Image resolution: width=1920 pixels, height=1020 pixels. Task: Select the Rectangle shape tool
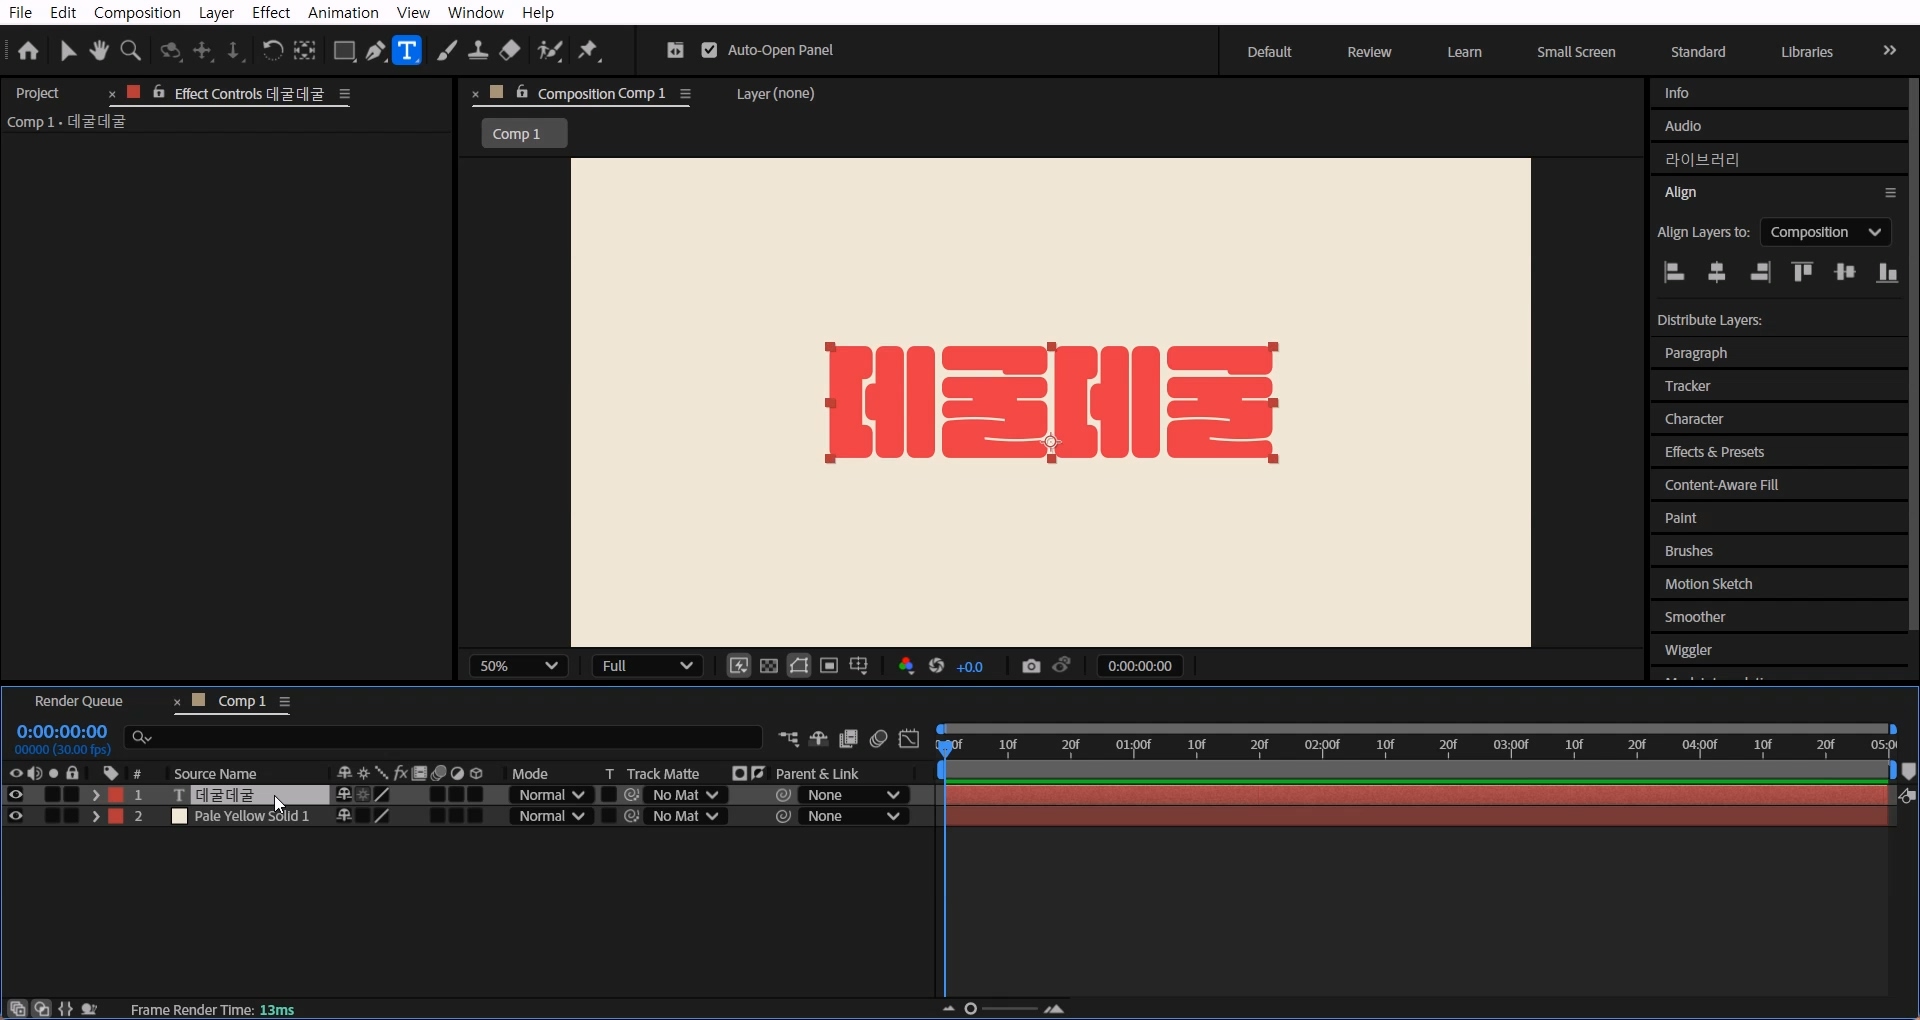tap(344, 51)
